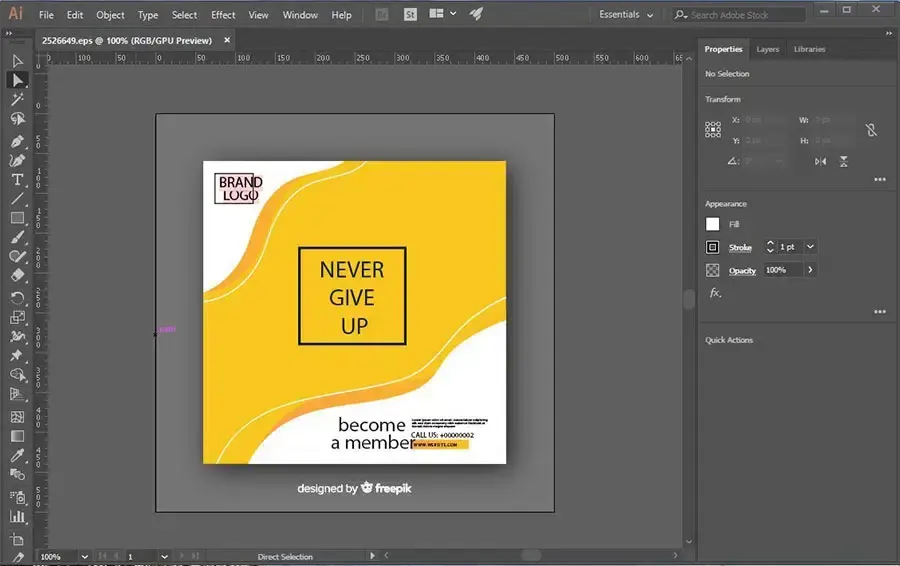
Task: Pick the Scale tool
Action: [x=17, y=317]
